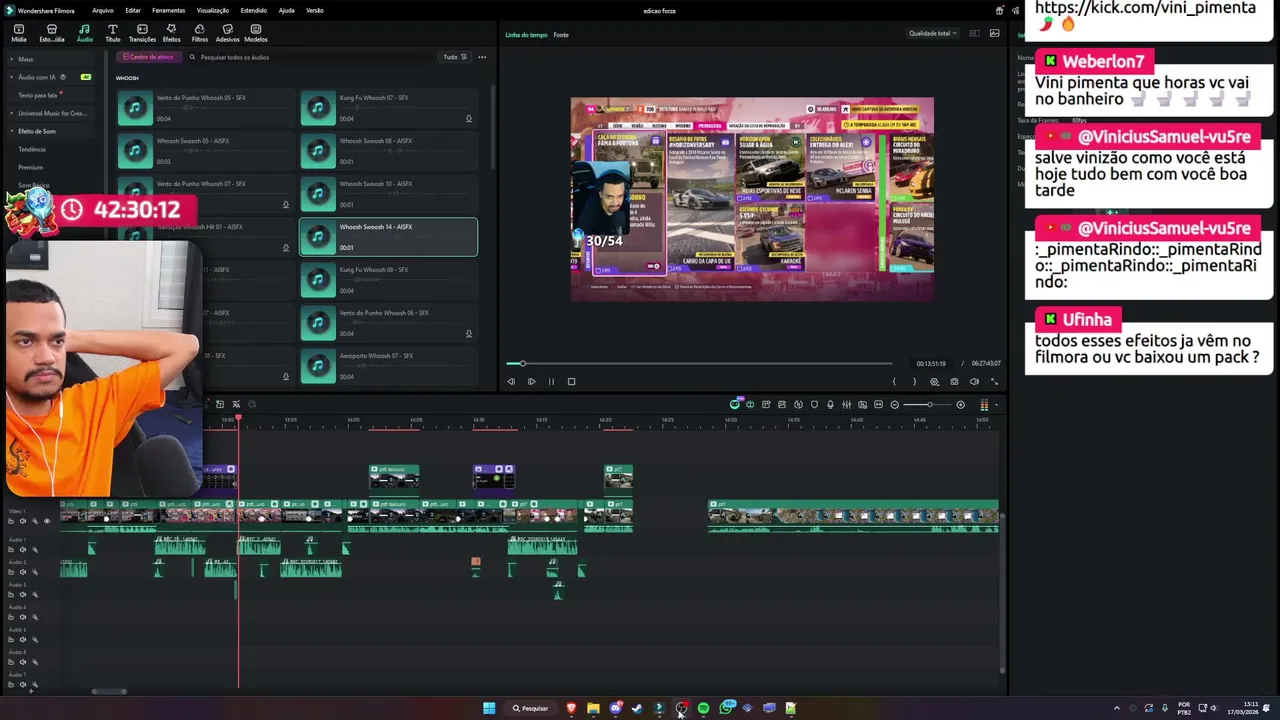
Task: Mute the Áudio 1 track
Action: pyautogui.click(x=23, y=550)
